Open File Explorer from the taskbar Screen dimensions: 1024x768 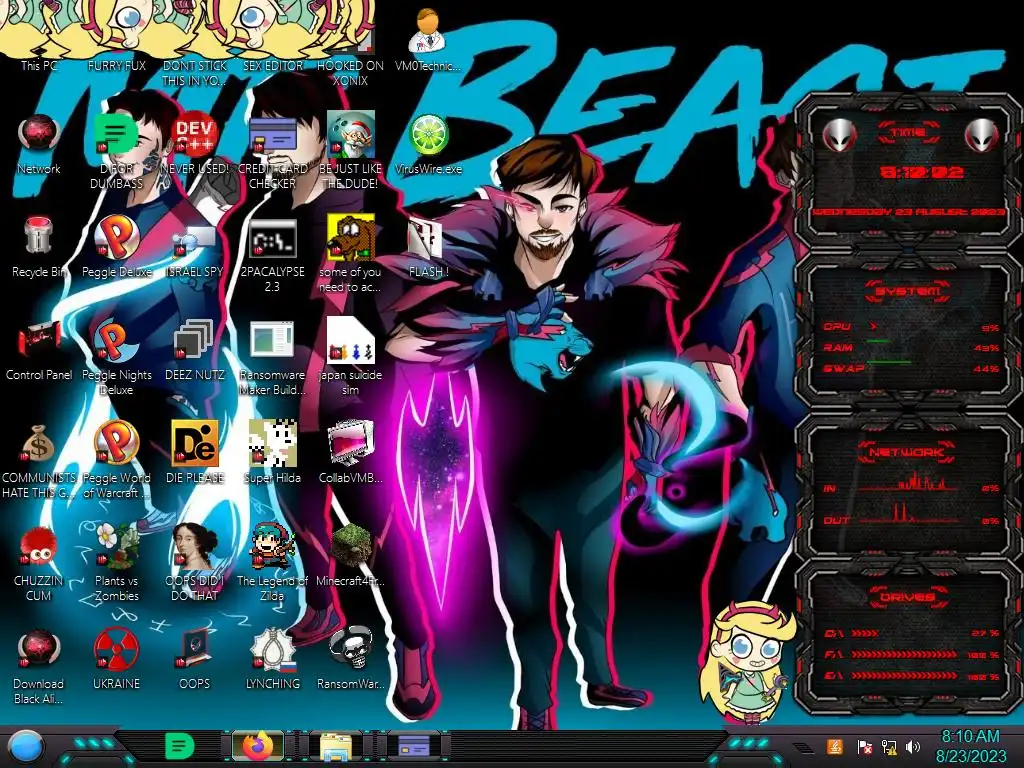(x=336, y=747)
